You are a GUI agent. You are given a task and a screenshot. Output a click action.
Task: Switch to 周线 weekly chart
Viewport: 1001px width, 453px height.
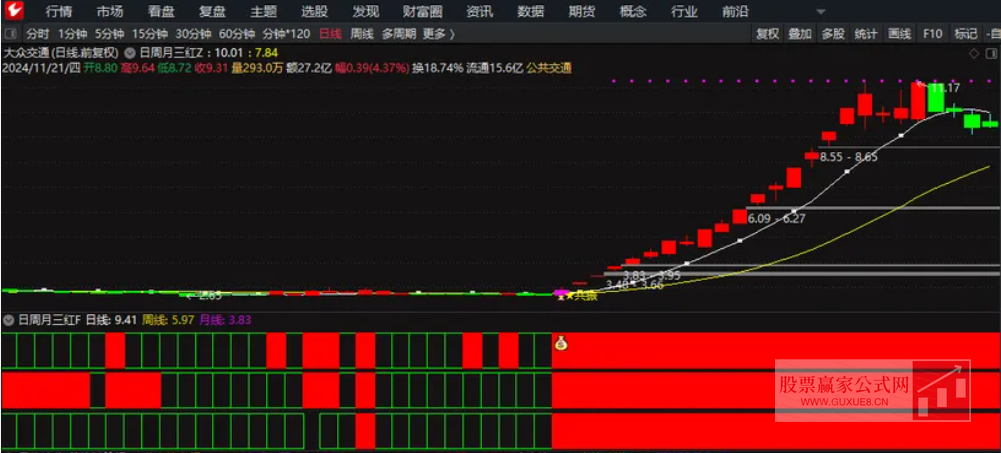[362, 34]
